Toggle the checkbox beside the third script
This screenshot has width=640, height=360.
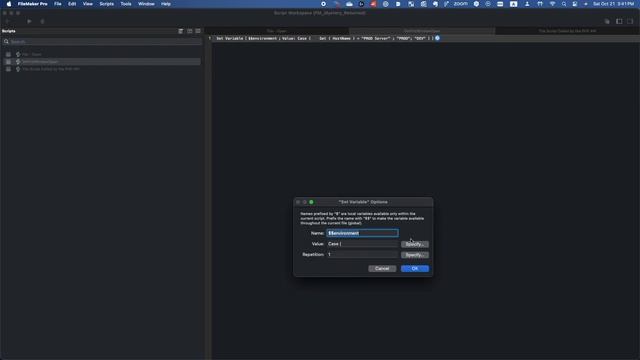pos(8,69)
